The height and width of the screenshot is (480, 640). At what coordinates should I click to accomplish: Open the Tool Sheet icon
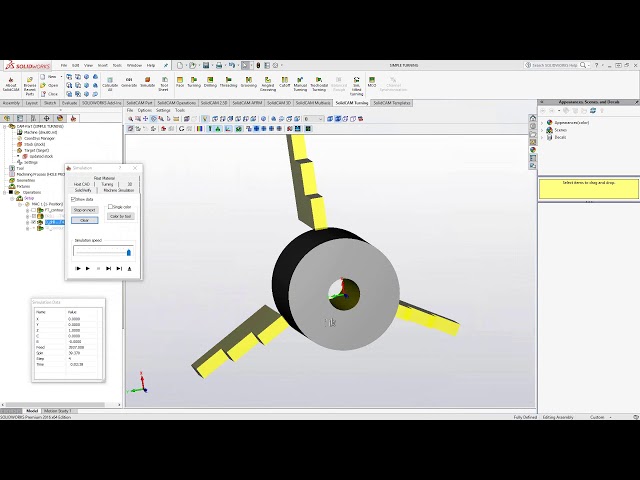click(x=164, y=84)
